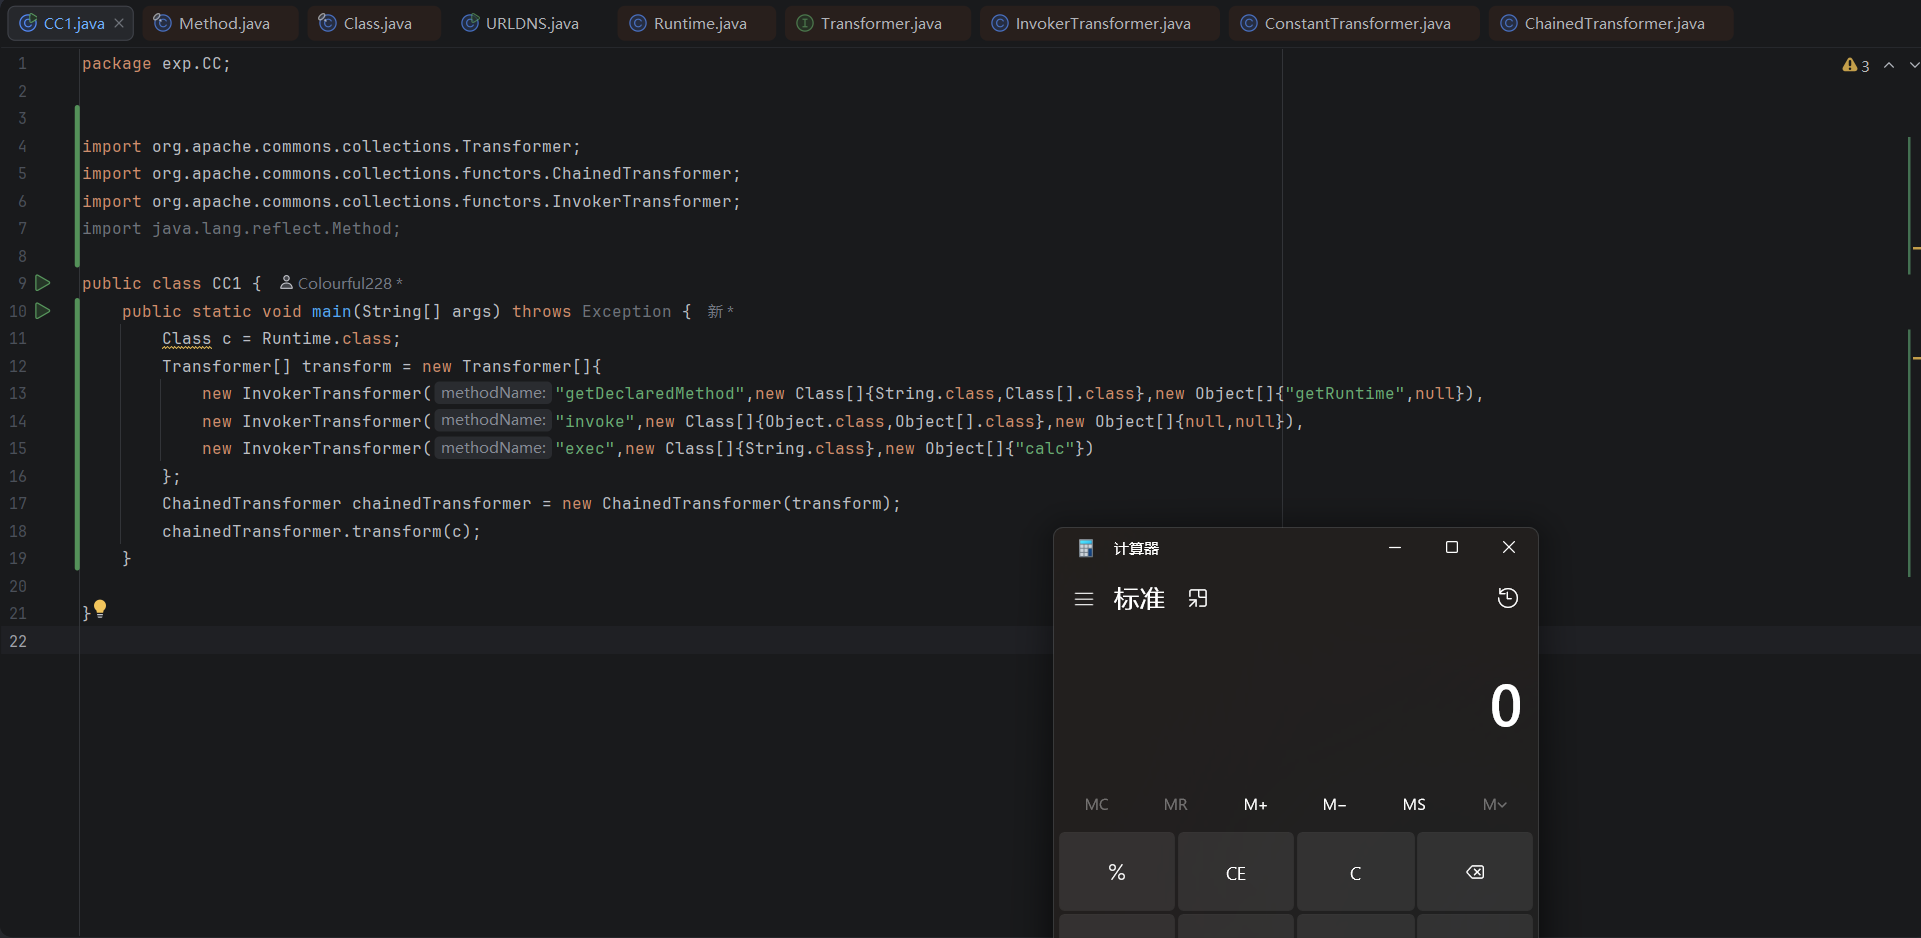Open the warnings indicator showing 3 problems
This screenshot has height=938, width=1921.
coord(1856,65)
